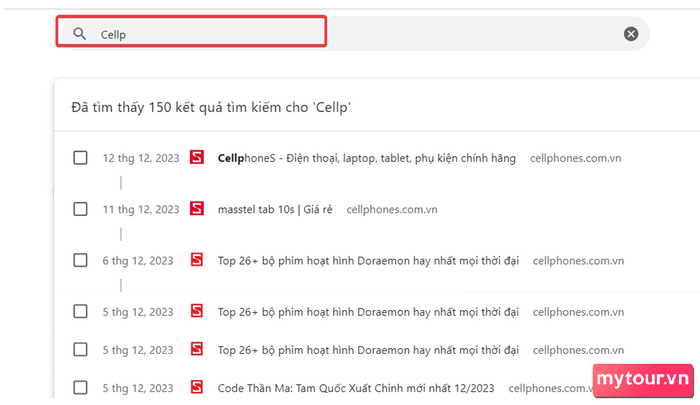Click favicon beside masstel tab 10s entry

click(x=197, y=209)
